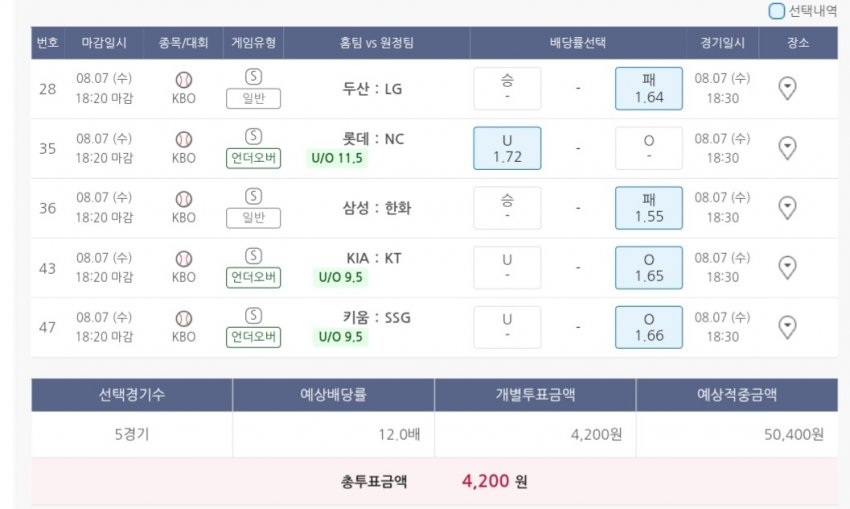Click location pin icon for 두산 : LG match
This screenshot has width=850, height=509.
pos(787,89)
